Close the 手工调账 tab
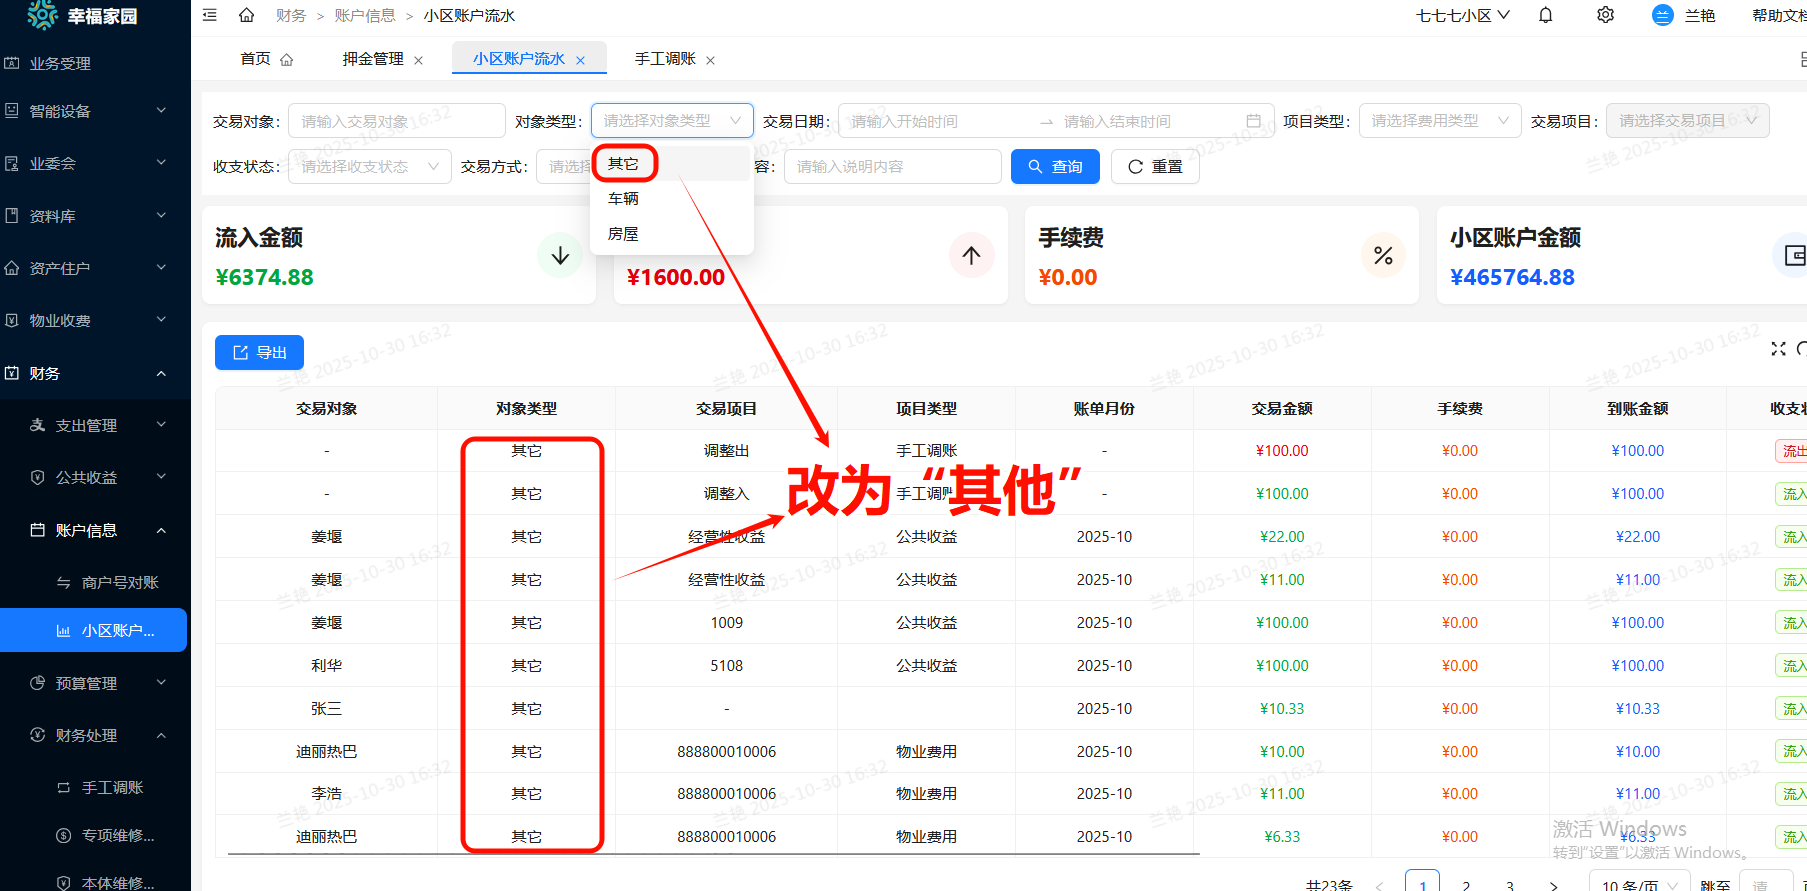 [710, 60]
